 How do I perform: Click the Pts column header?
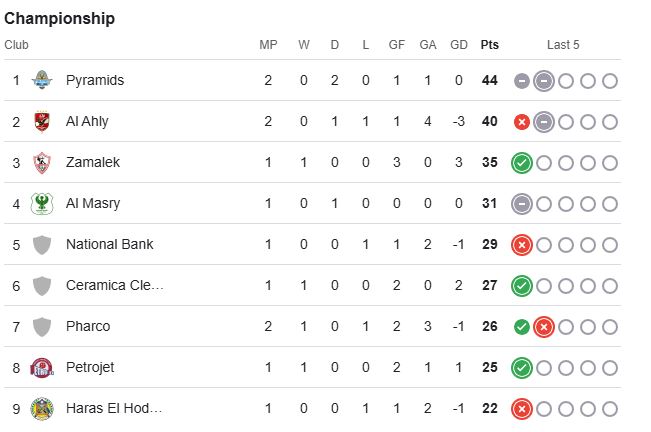pos(489,45)
